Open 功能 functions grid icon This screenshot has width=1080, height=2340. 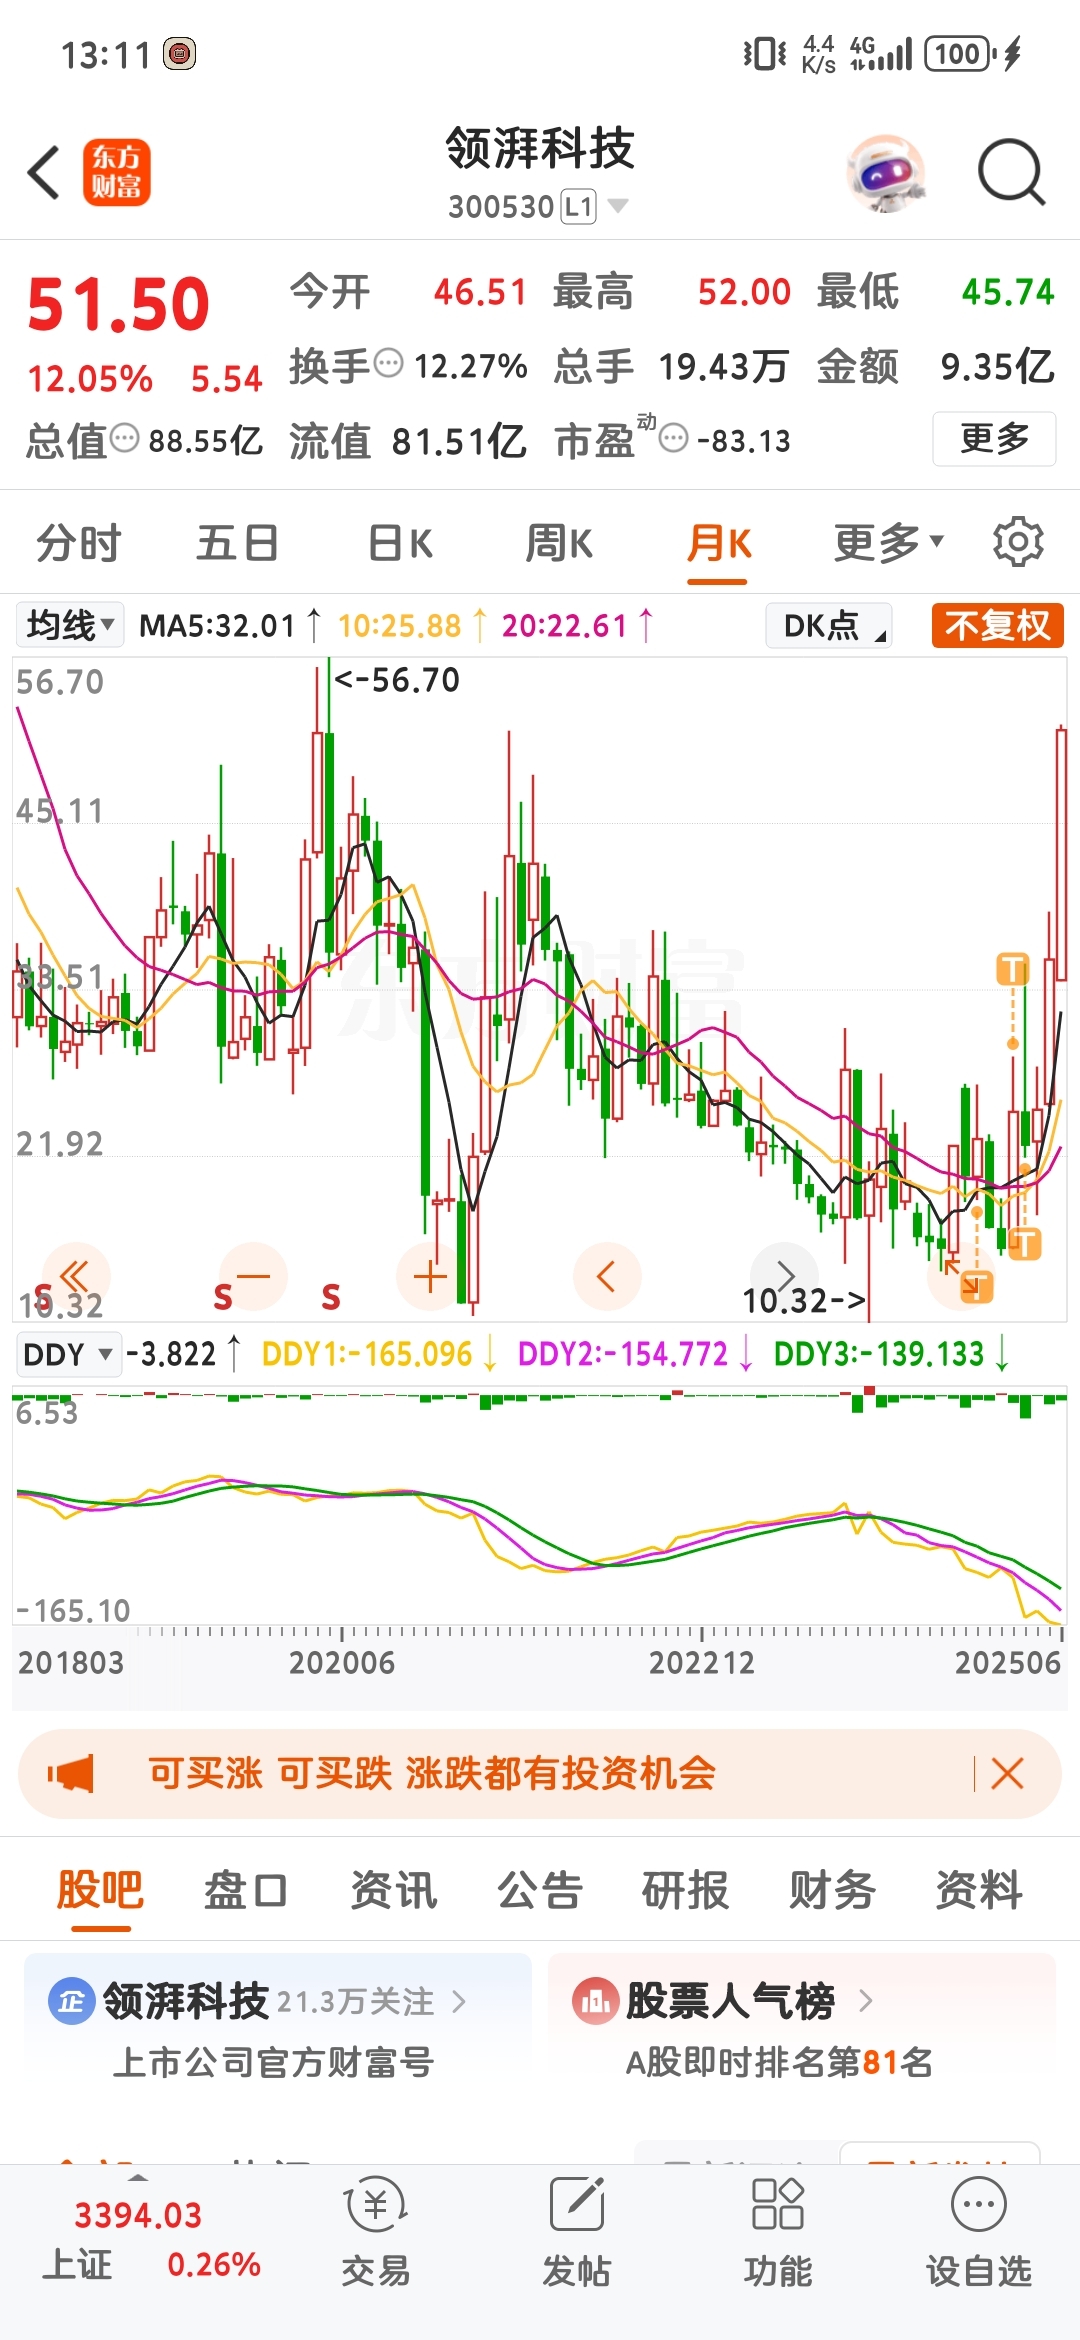(778, 2232)
